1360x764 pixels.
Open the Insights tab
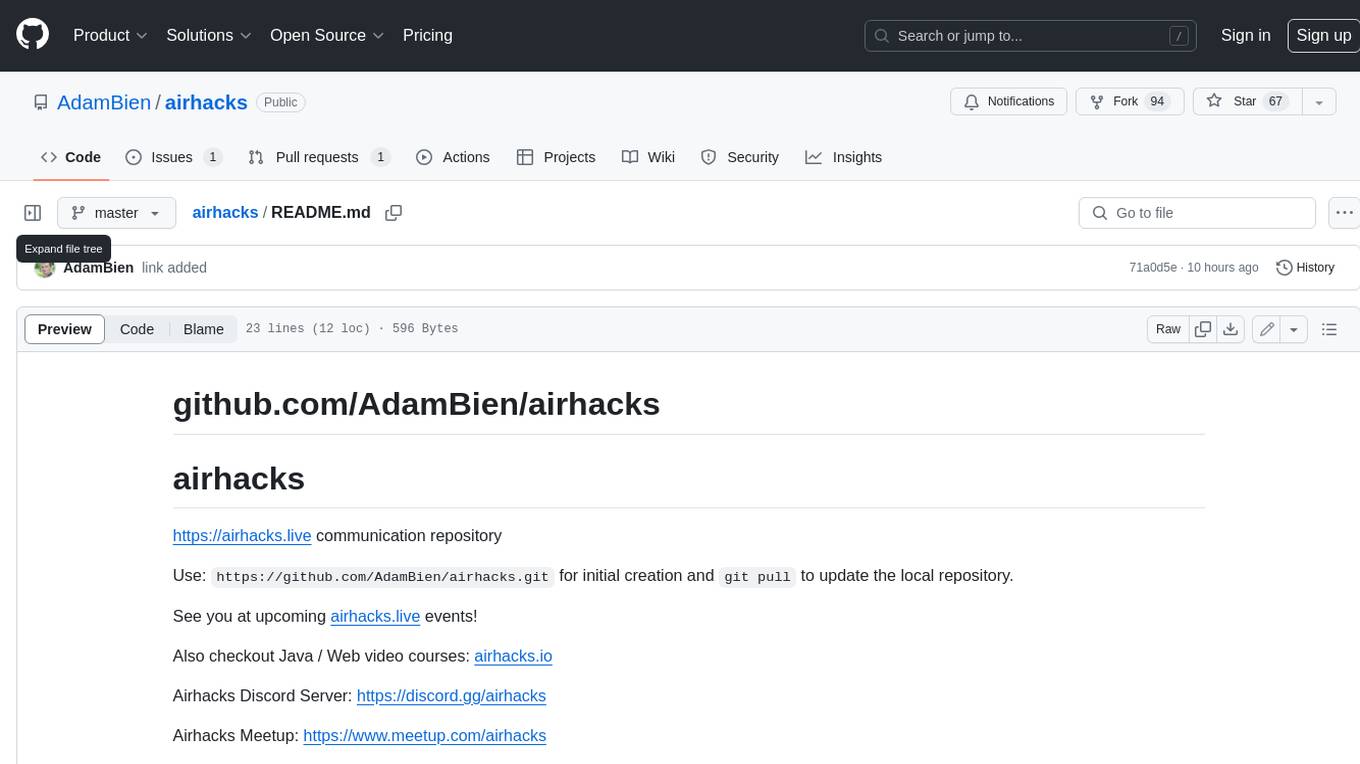click(844, 157)
